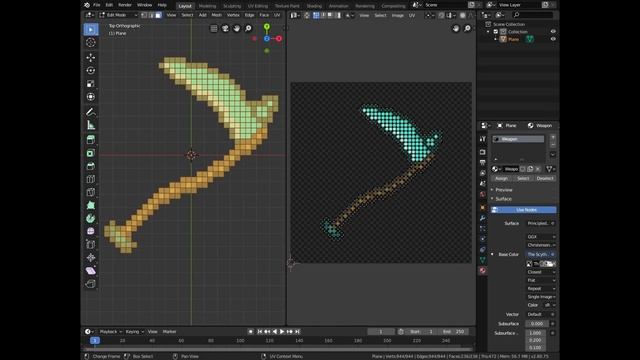
Task: Select the Measure tool
Action: coord(91,125)
